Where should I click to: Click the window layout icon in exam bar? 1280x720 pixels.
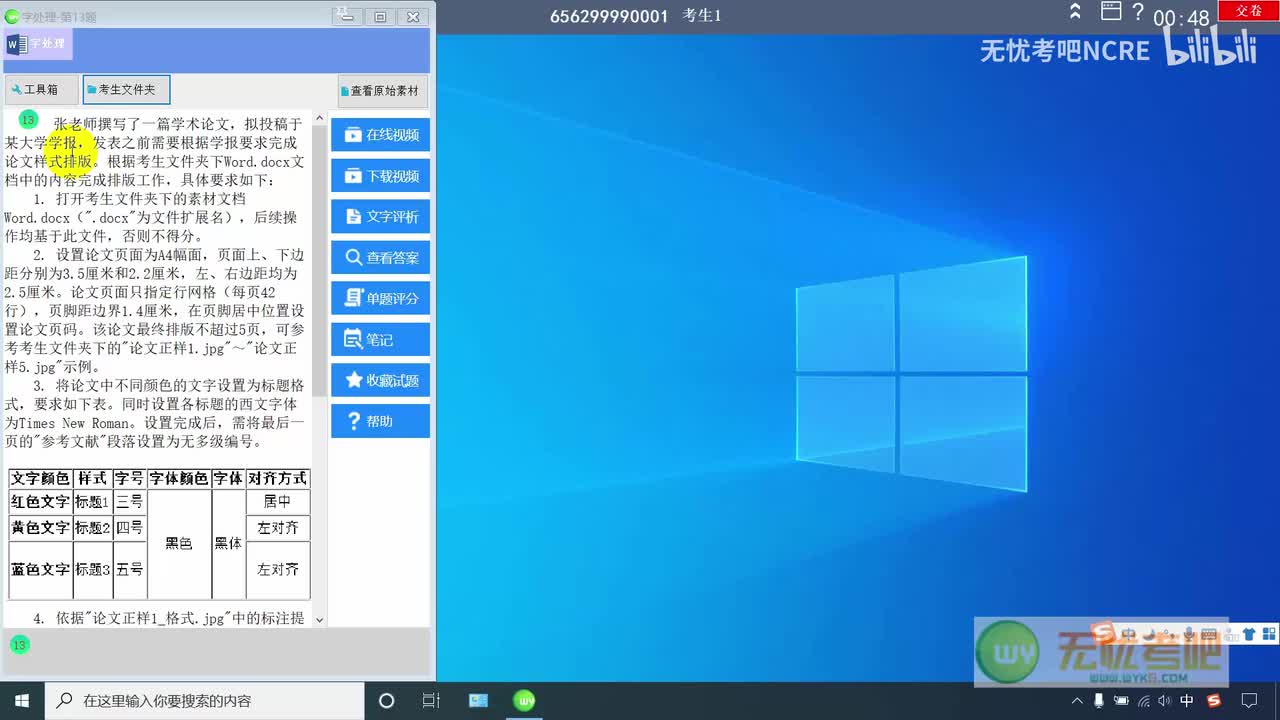point(1111,11)
